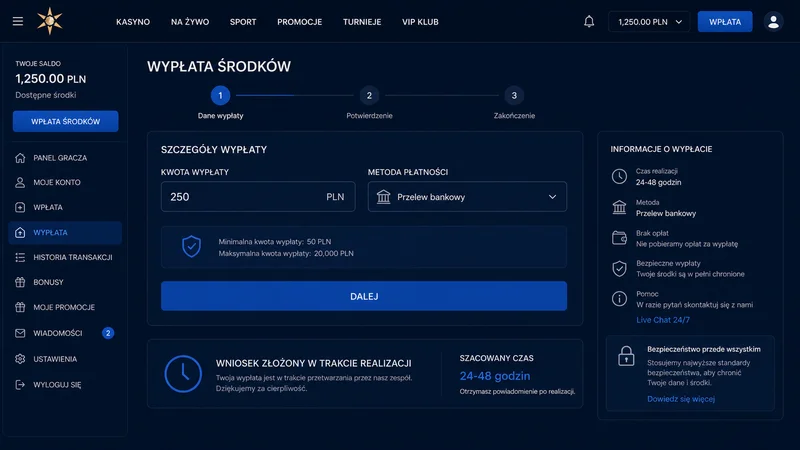Click the Dalej button
Image resolution: width=800 pixels, height=450 pixels.
pos(364,296)
